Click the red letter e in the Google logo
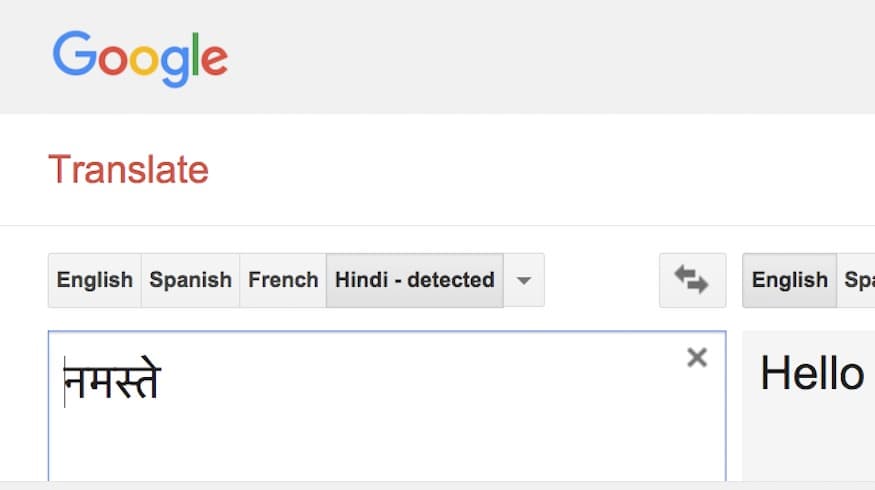The height and width of the screenshot is (490, 875). coord(214,60)
